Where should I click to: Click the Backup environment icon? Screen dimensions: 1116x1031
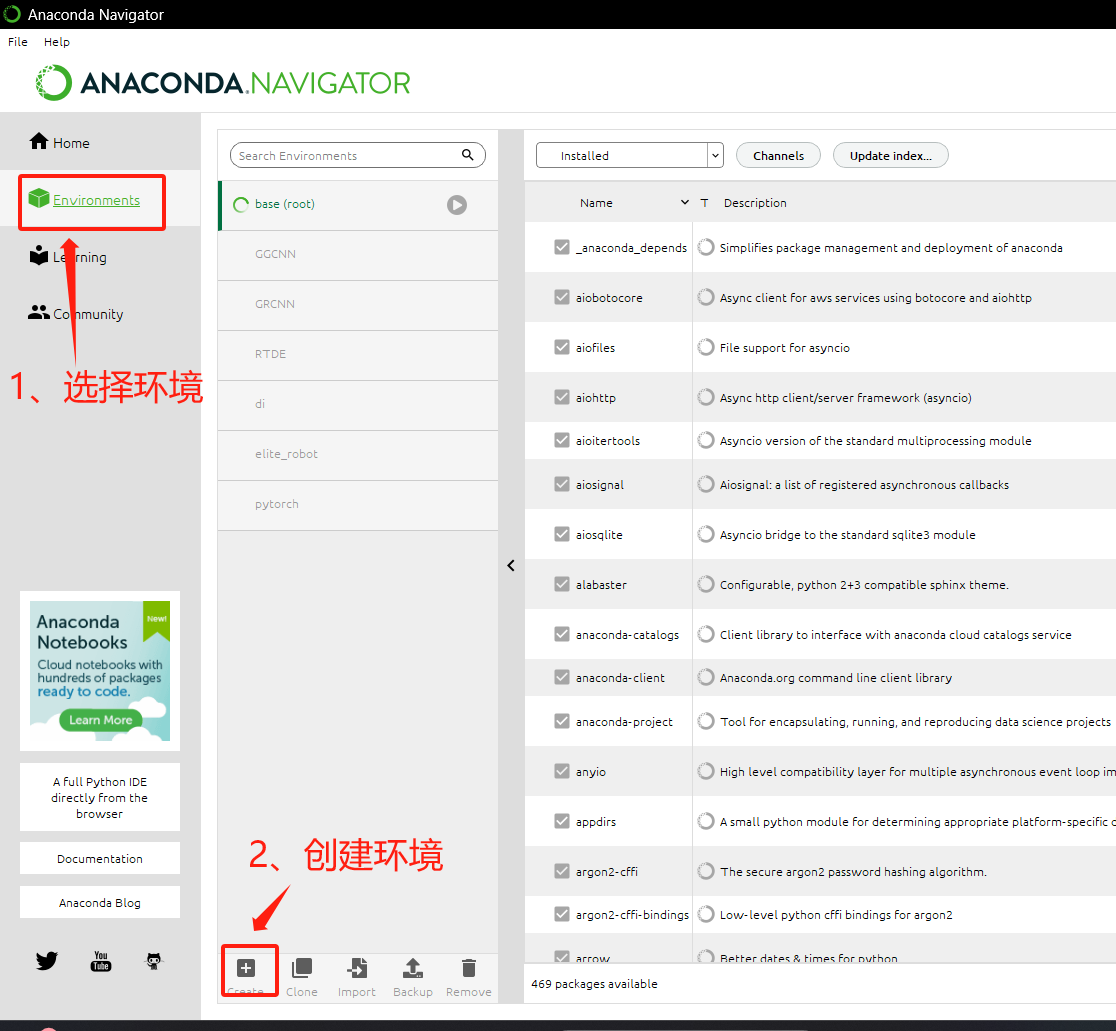click(x=413, y=968)
